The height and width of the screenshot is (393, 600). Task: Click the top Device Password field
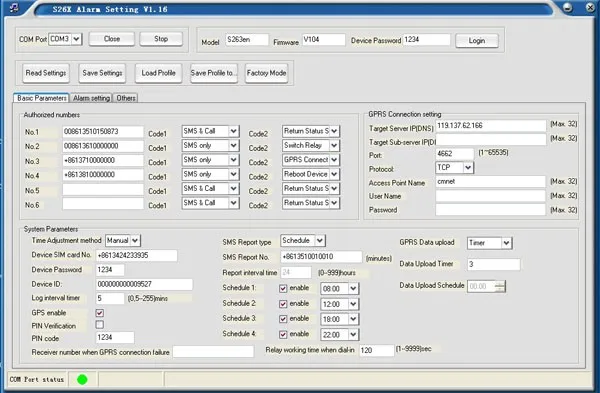(x=426, y=40)
